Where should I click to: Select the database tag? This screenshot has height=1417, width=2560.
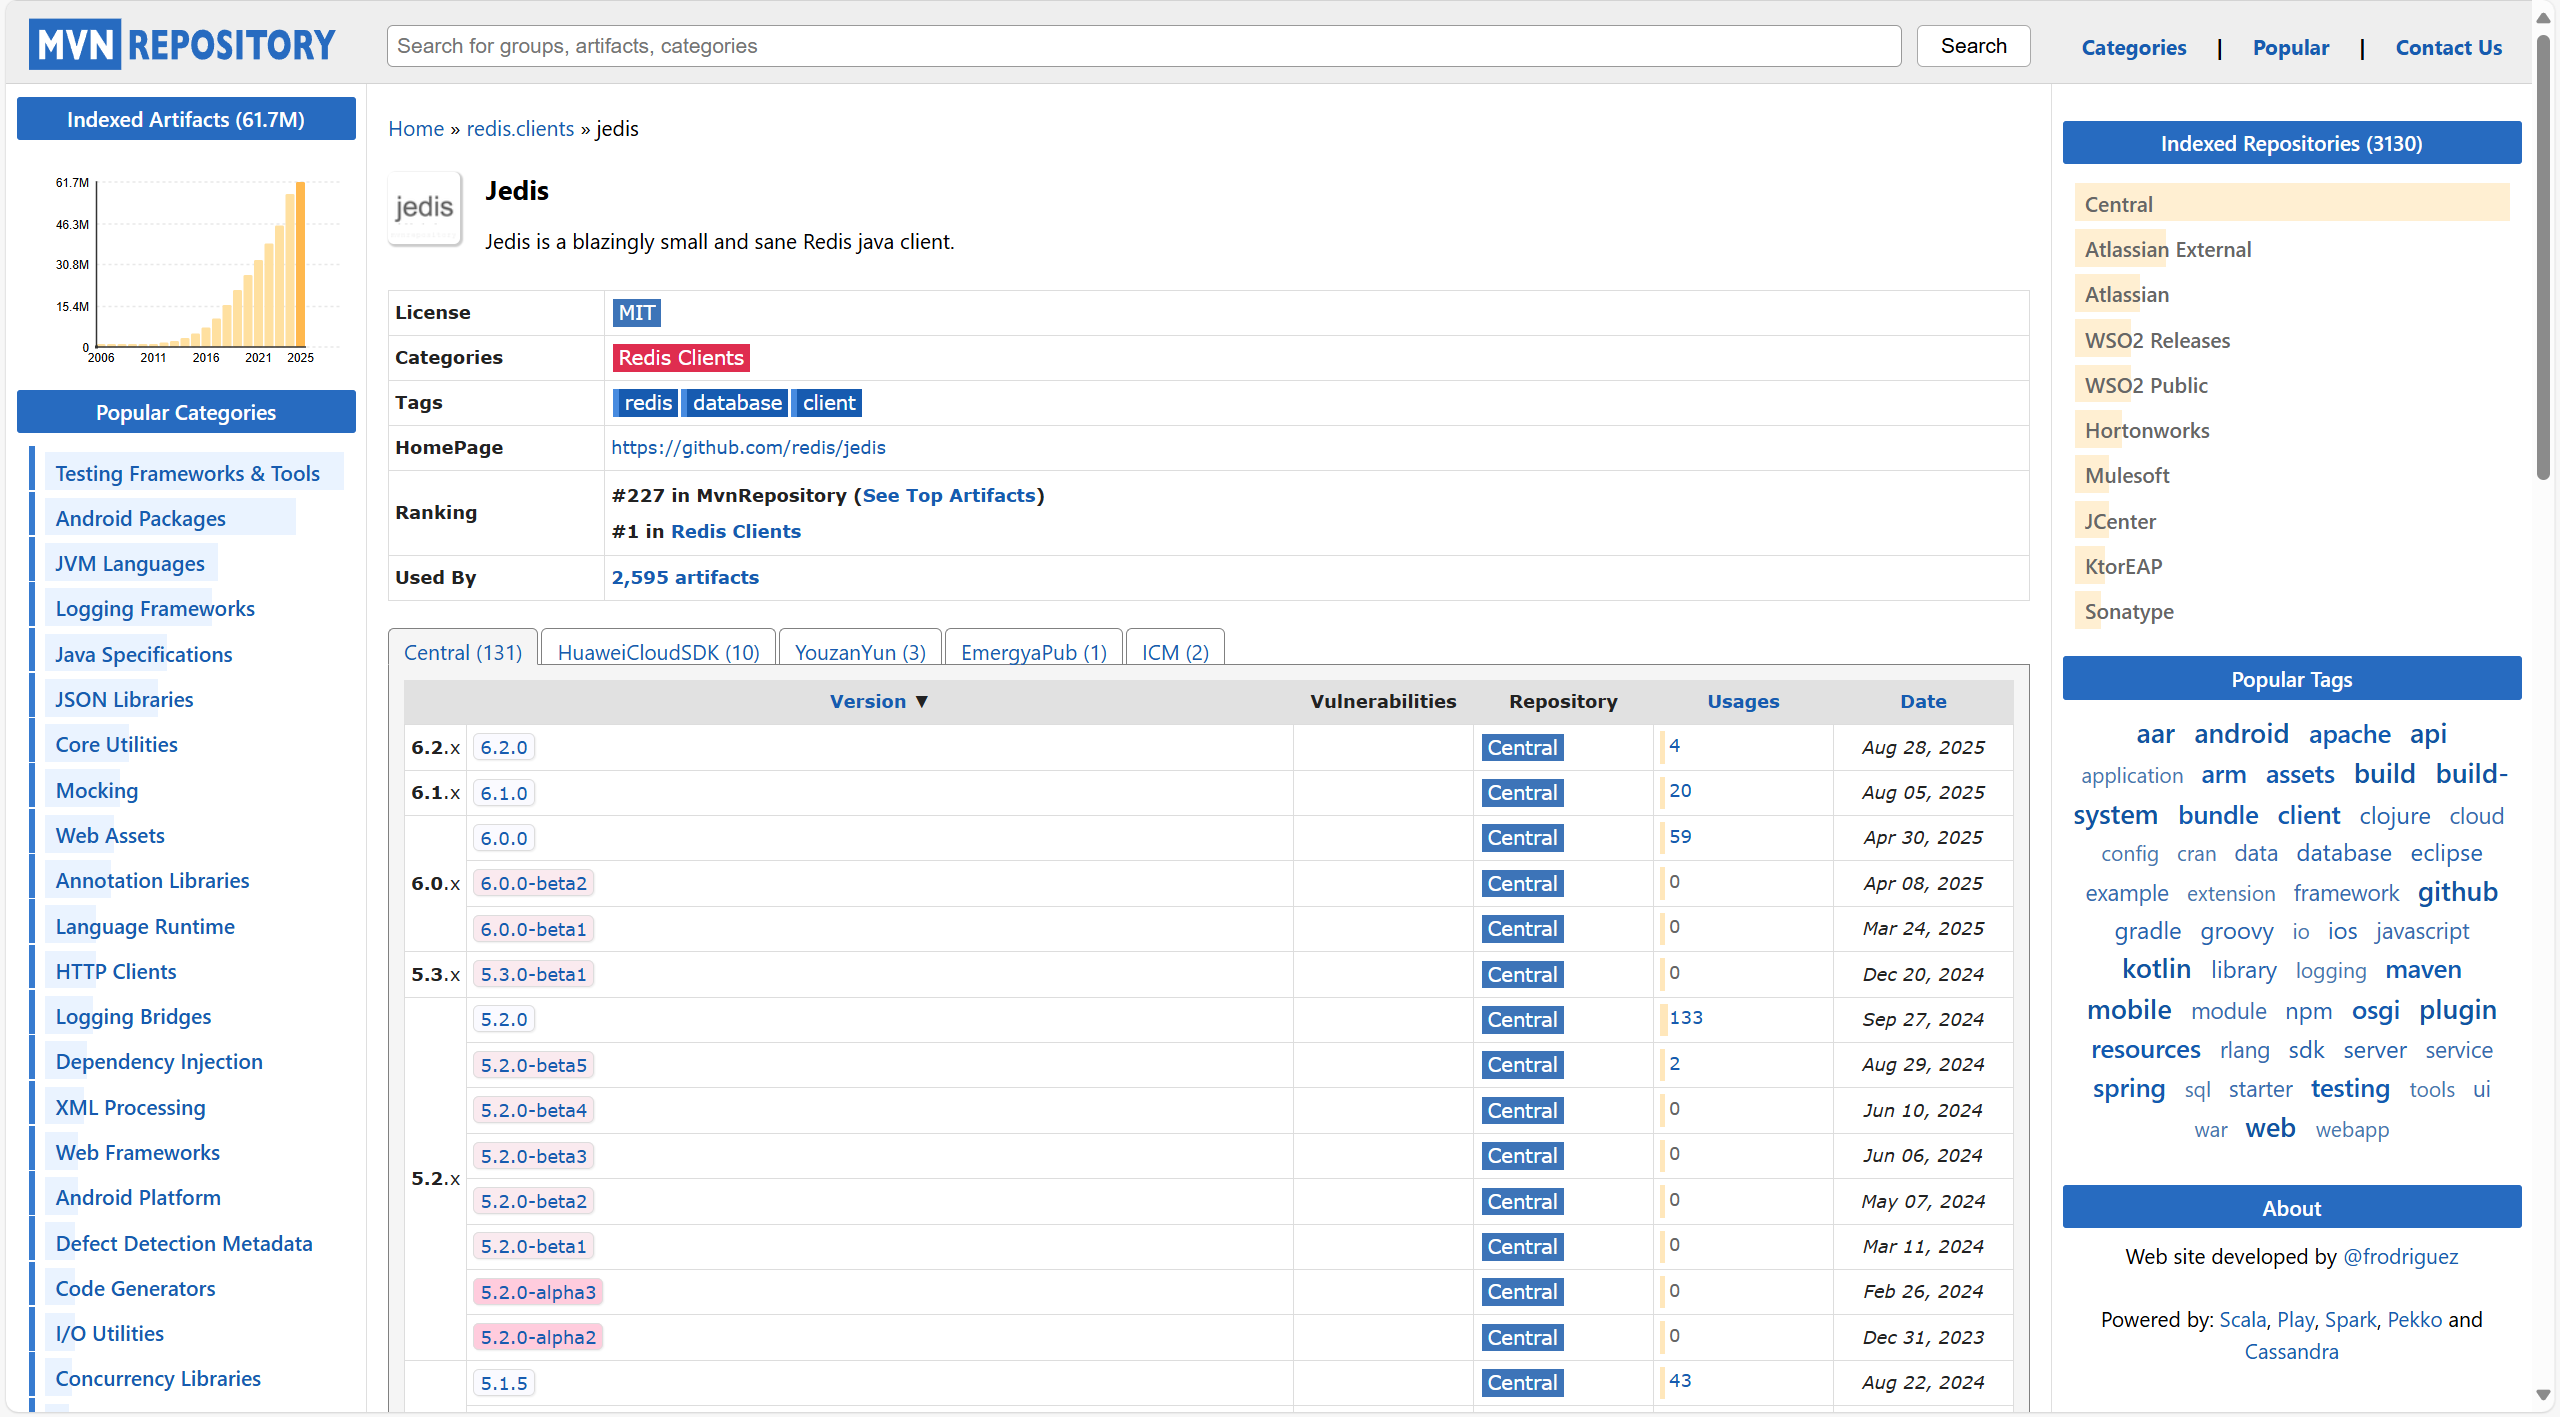point(737,403)
